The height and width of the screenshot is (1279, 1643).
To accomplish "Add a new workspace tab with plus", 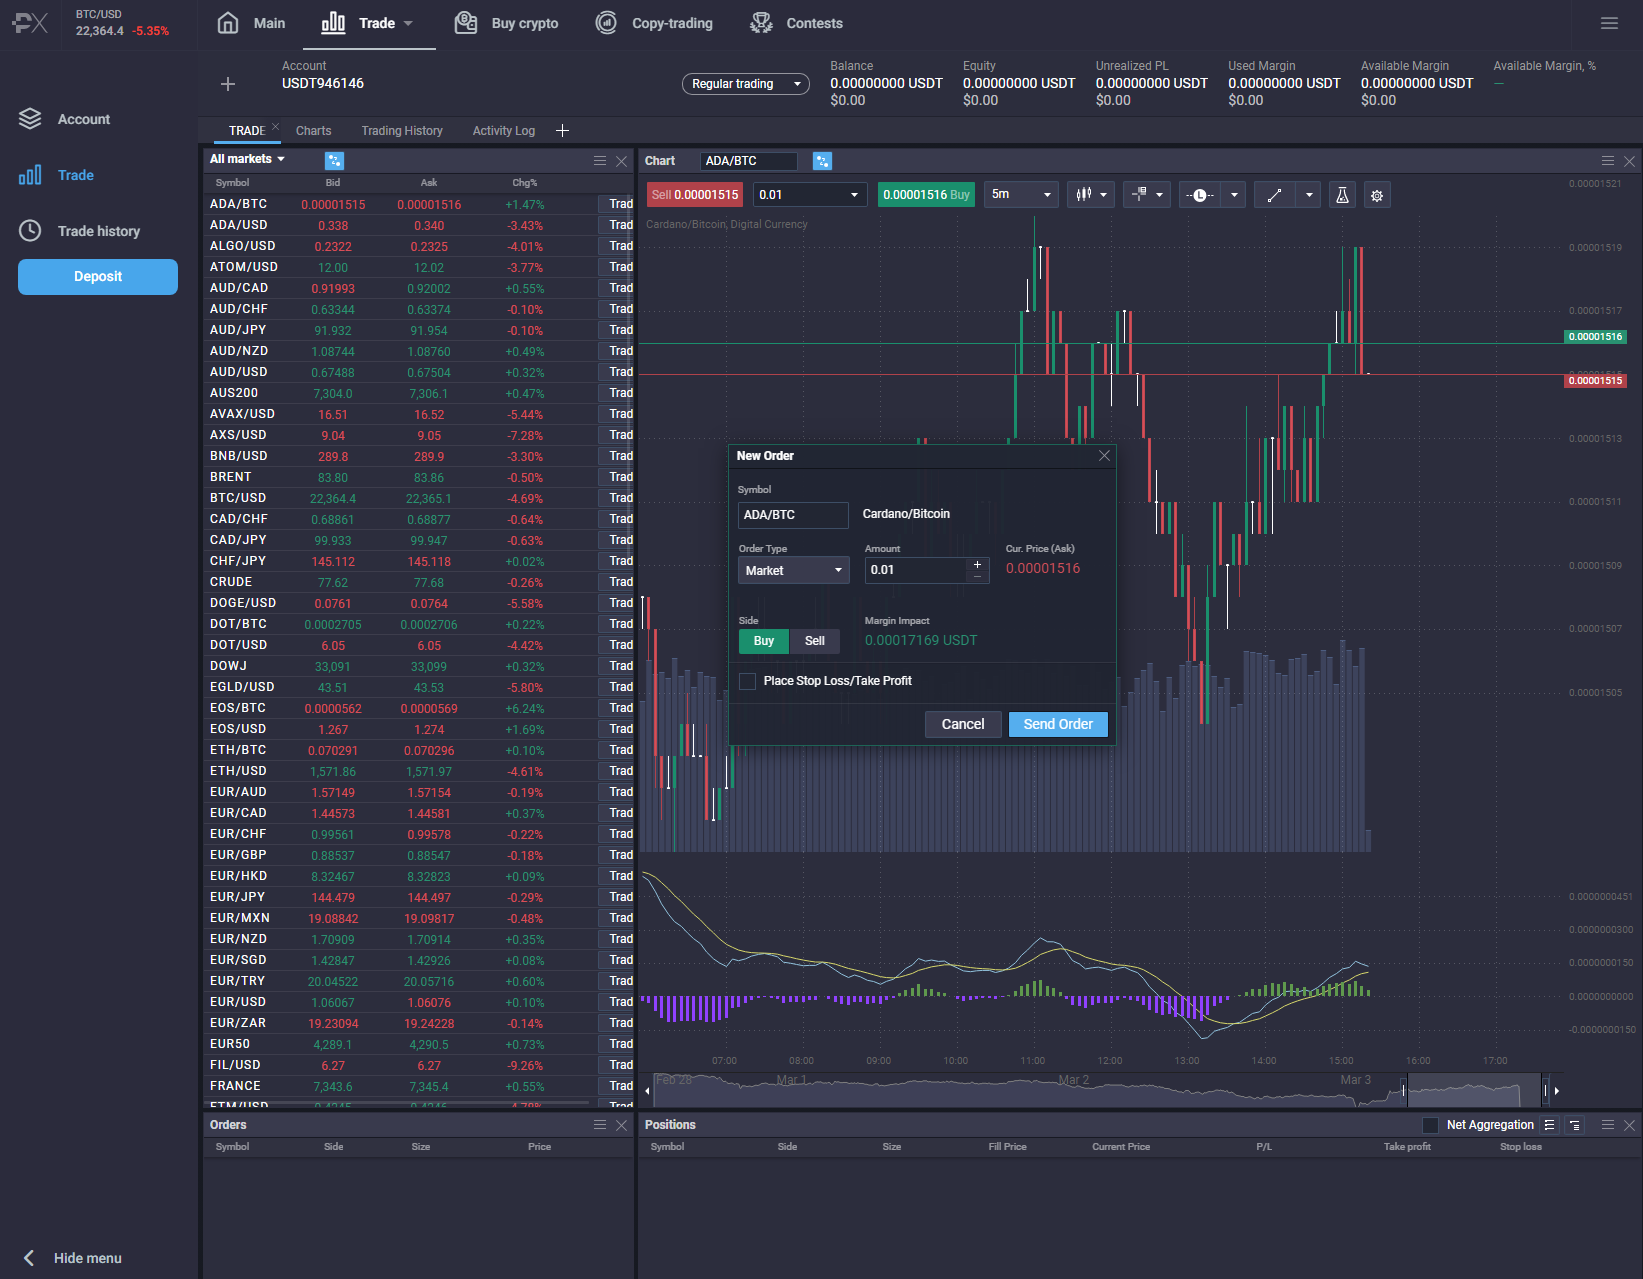I will point(562,131).
